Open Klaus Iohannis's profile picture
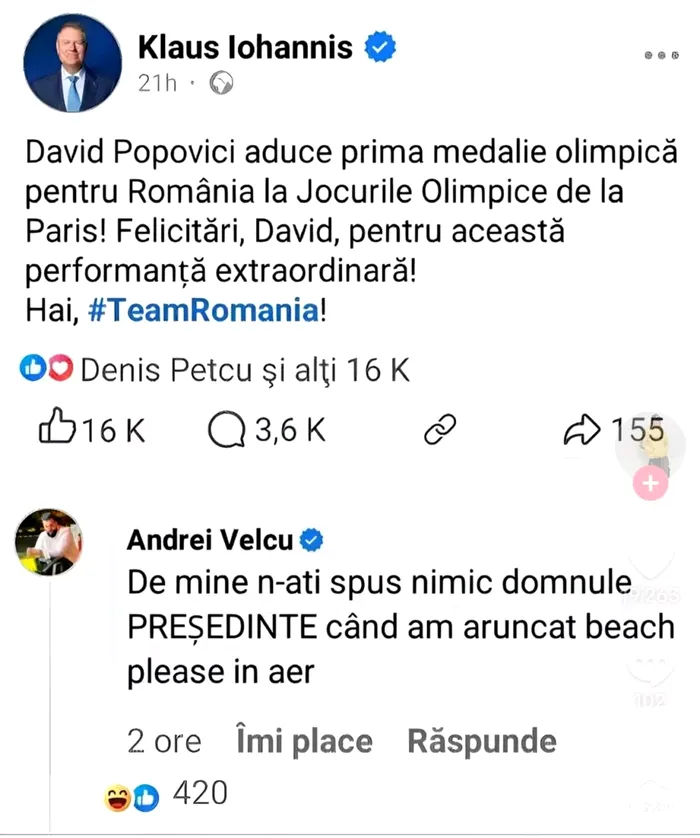This screenshot has width=700, height=838. click(71, 62)
